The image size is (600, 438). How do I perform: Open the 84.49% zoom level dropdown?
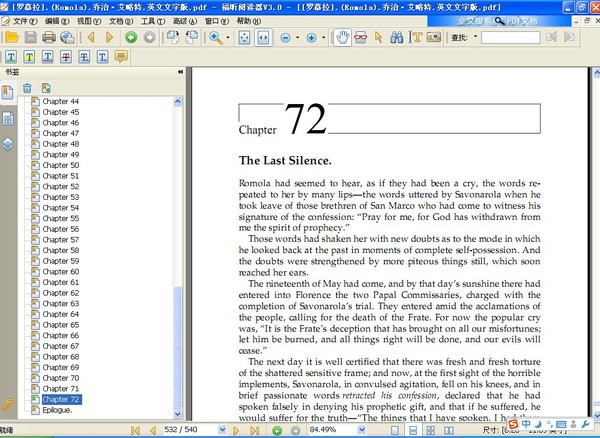click(361, 430)
